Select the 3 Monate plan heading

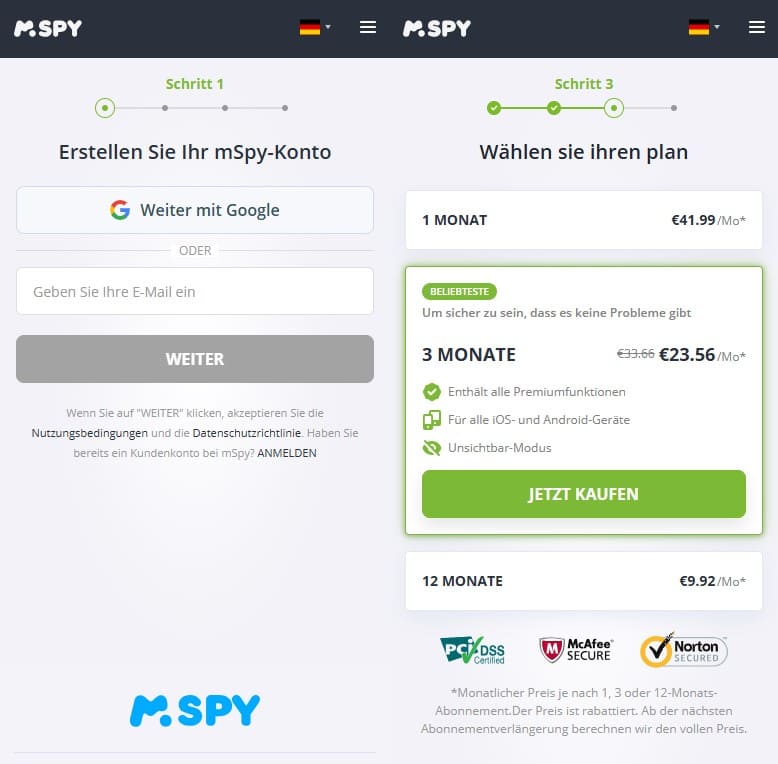point(469,355)
